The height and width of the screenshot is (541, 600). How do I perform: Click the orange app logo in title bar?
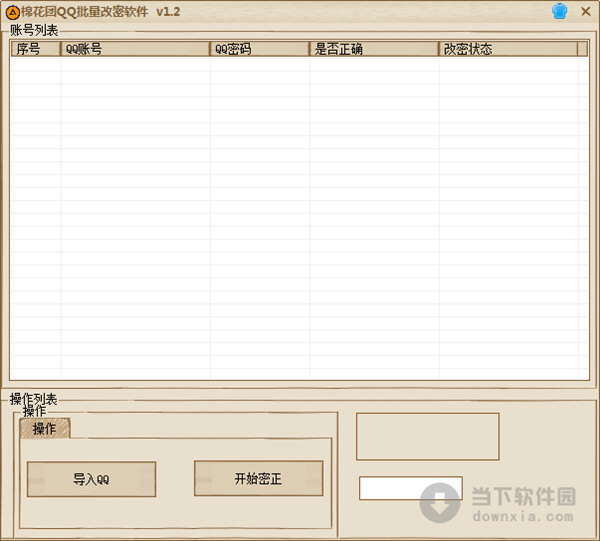[13, 13]
